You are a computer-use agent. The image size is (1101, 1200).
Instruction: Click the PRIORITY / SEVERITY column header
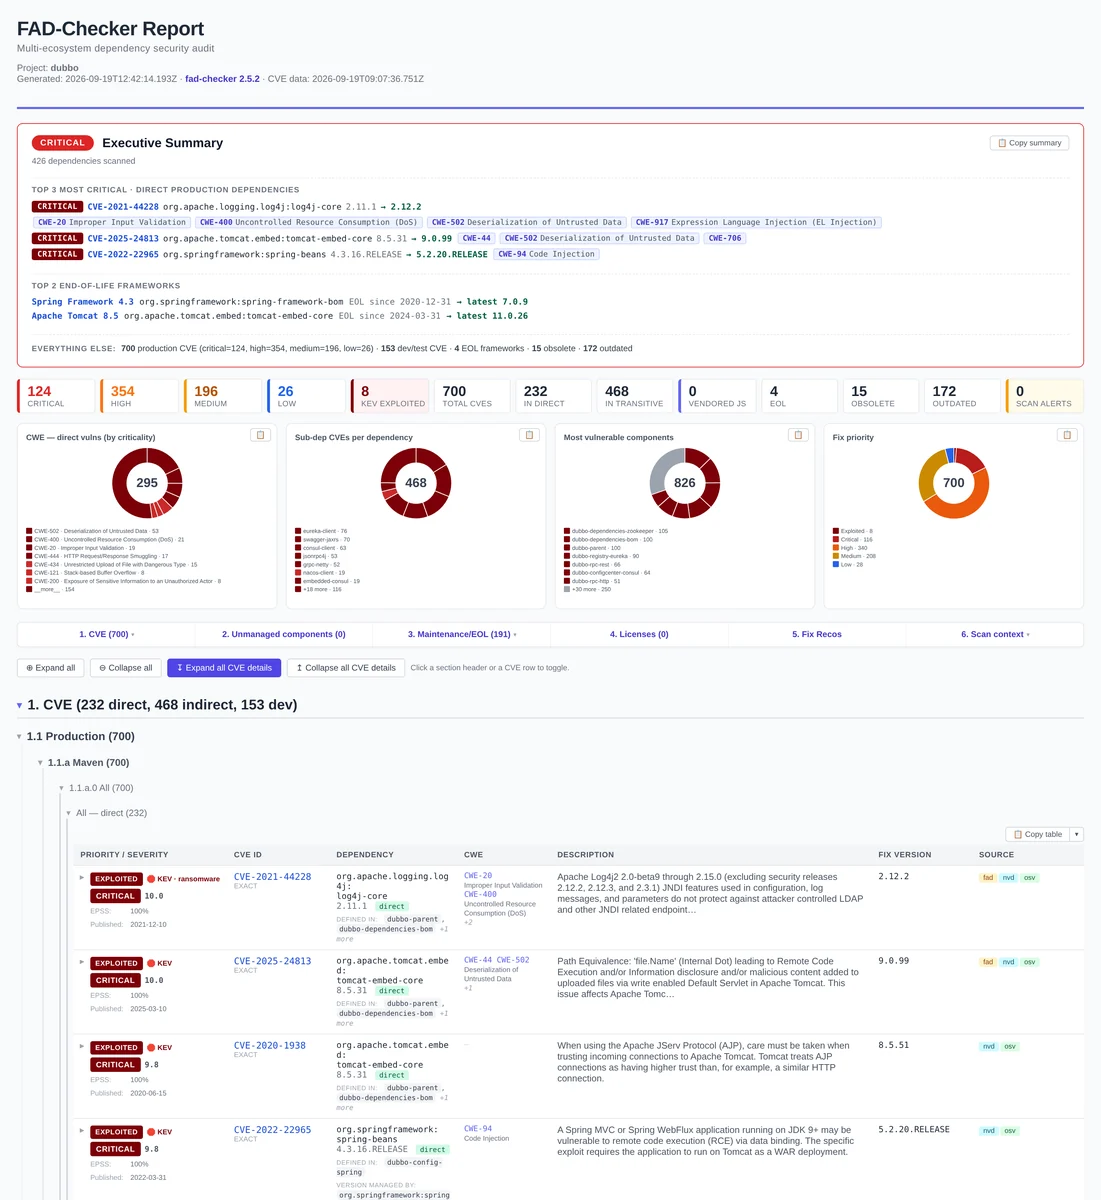(x=124, y=855)
